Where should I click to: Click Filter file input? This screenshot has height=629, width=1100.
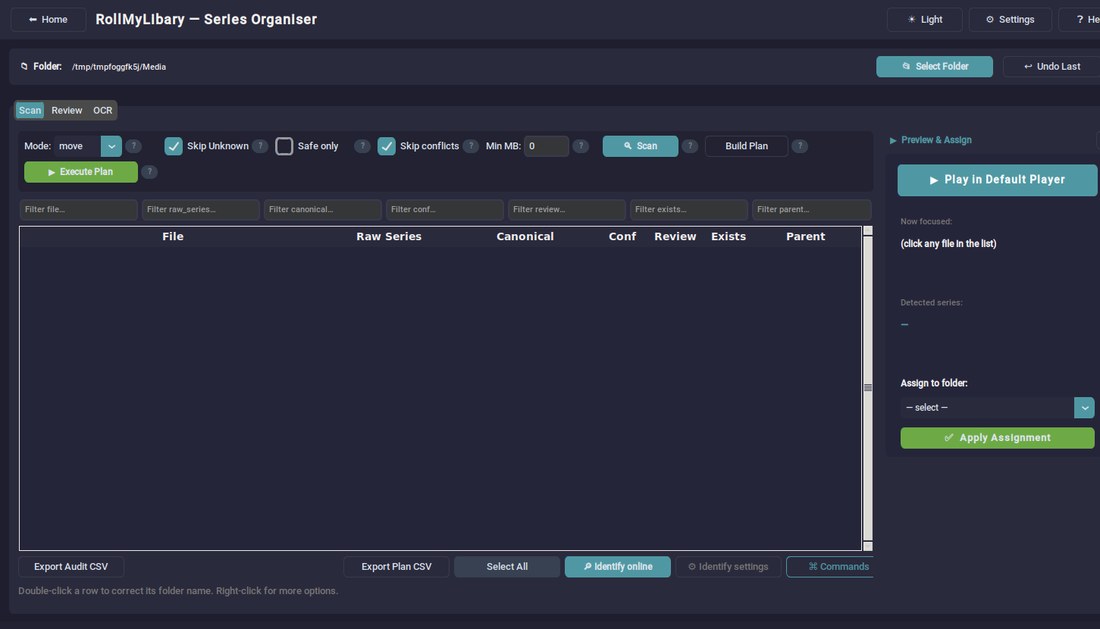tap(79, 210)
